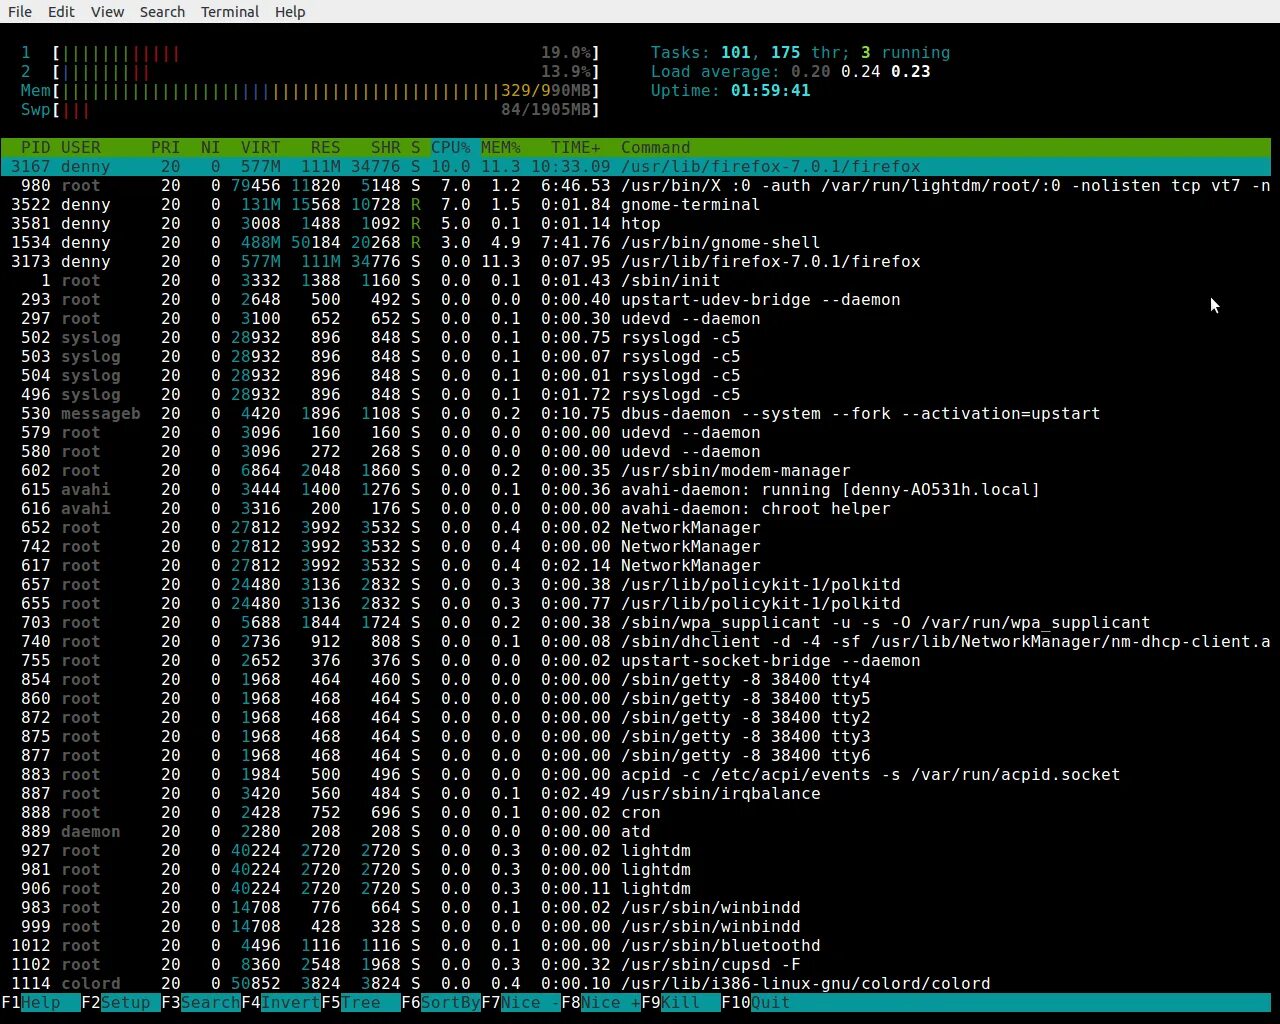Select lightdm process PID 927
The width and height of the screenshot is (1280, 1024).
coord(636,850)
